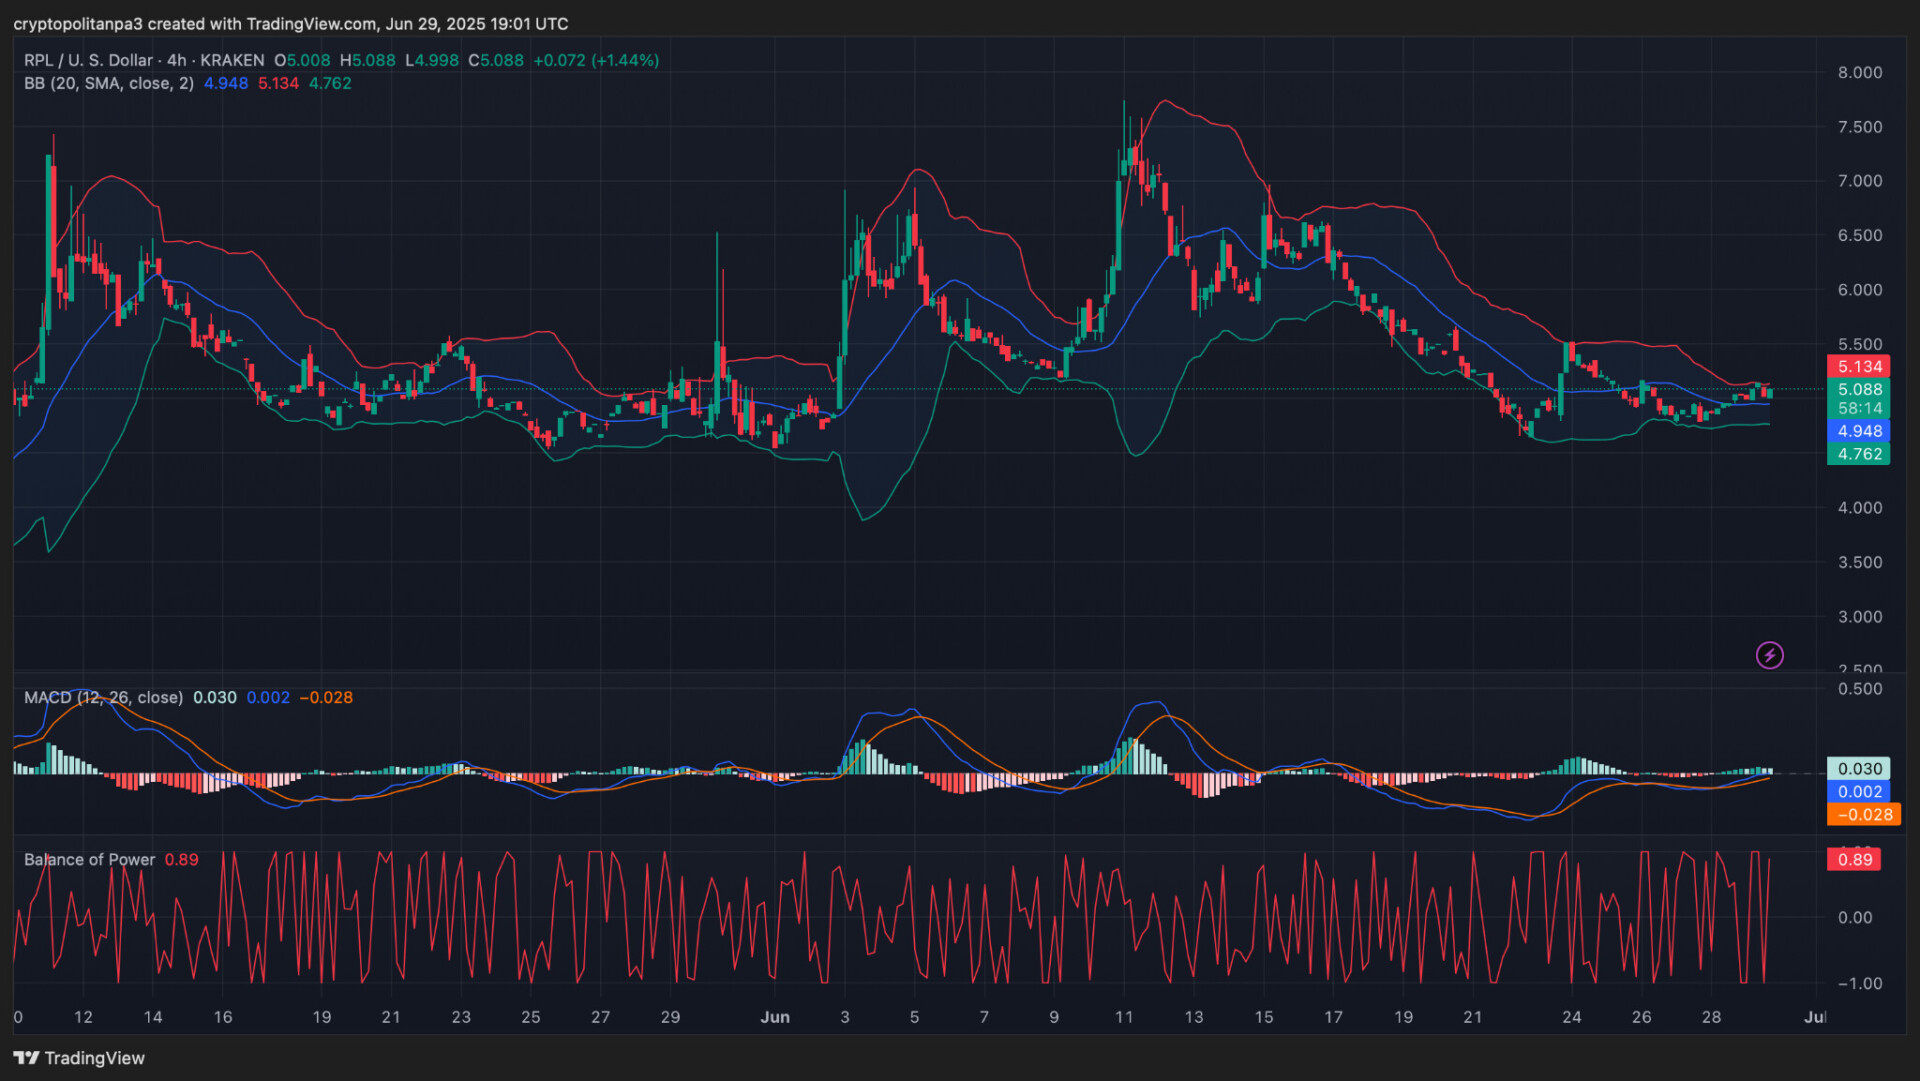Click the purple lightning bolt icon

coord(1769,655)
